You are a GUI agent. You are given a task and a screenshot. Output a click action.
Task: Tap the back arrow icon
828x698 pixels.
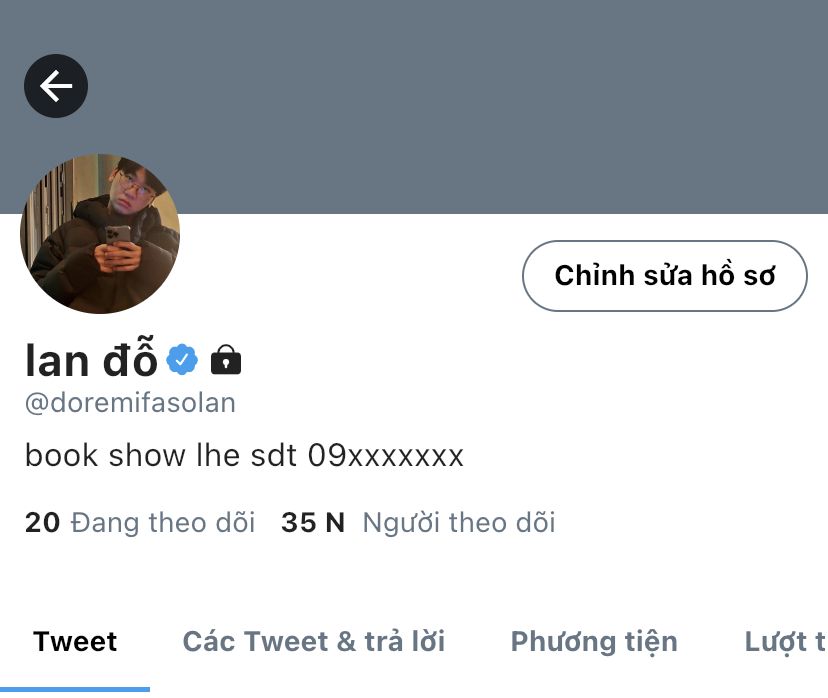coord(56,86)
